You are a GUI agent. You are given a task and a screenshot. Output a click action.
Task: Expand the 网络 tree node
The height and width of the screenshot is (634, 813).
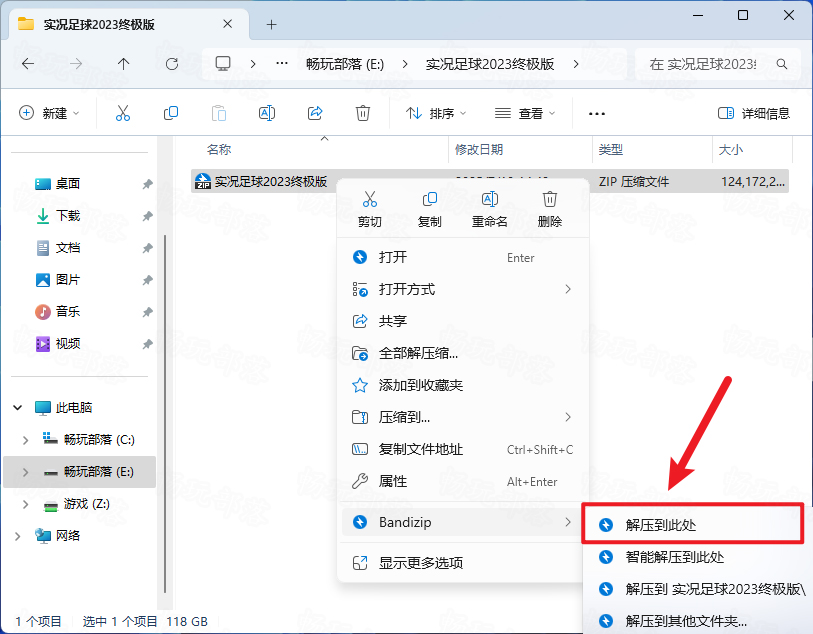18,536
